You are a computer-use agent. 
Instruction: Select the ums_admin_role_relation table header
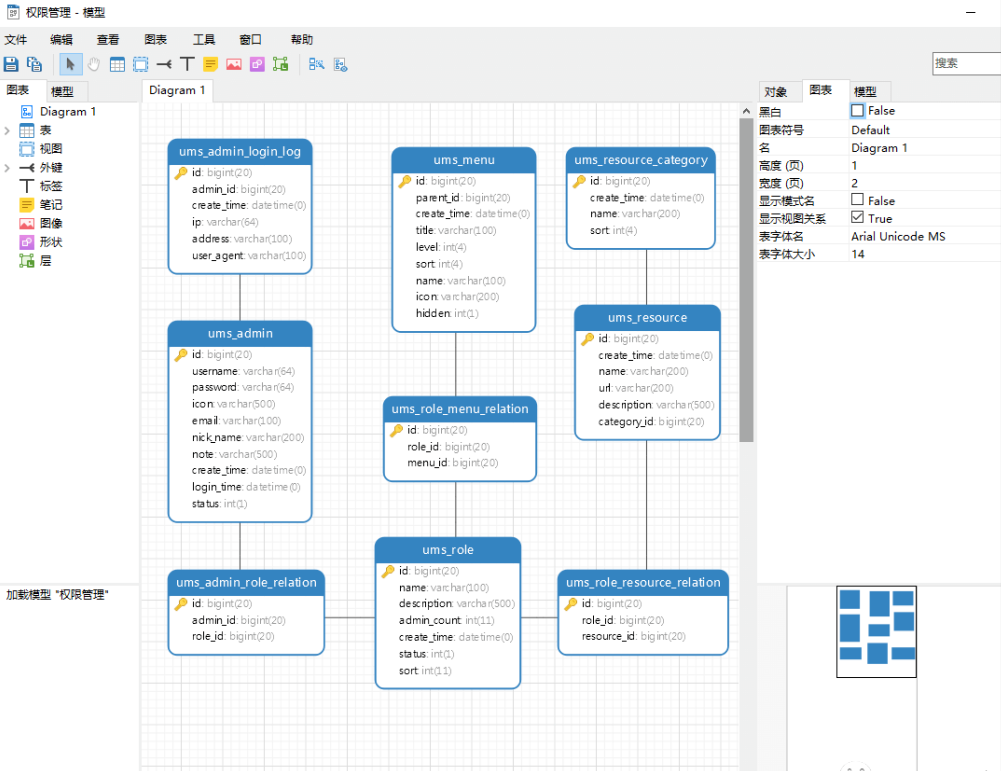tap(246, 583)
